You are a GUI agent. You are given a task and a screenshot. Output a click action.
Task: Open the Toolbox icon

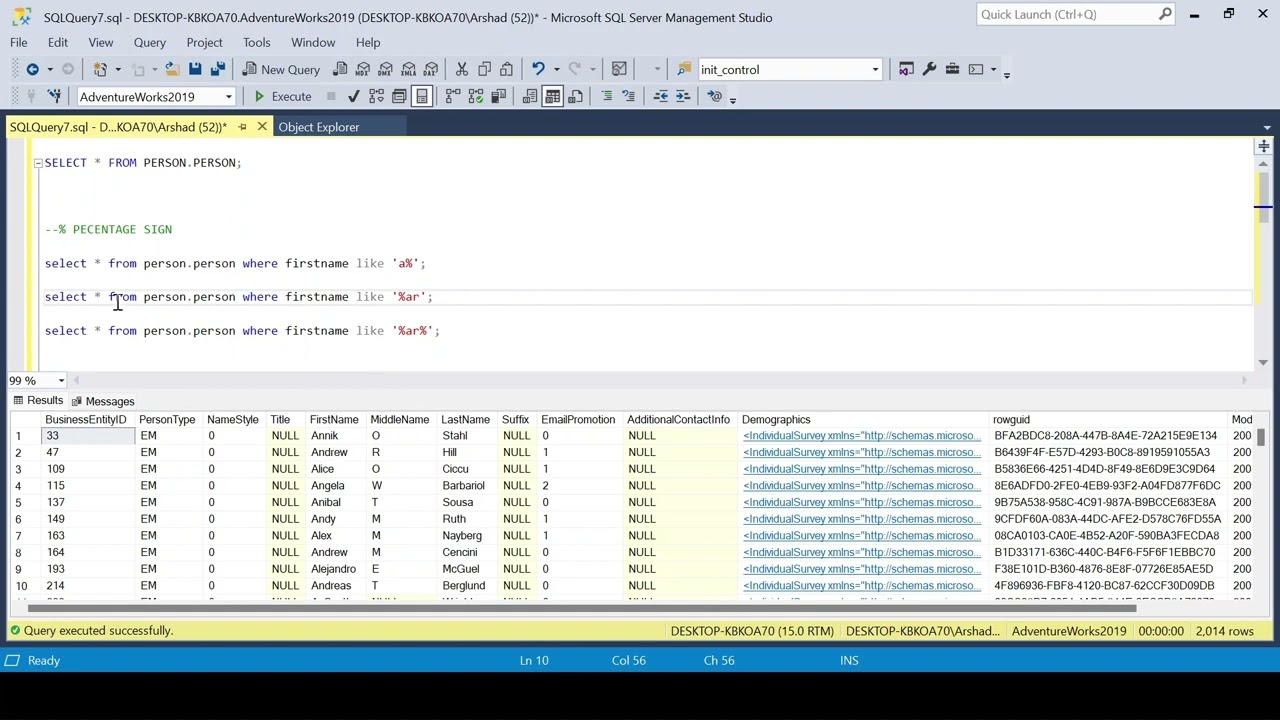[952, 69]
